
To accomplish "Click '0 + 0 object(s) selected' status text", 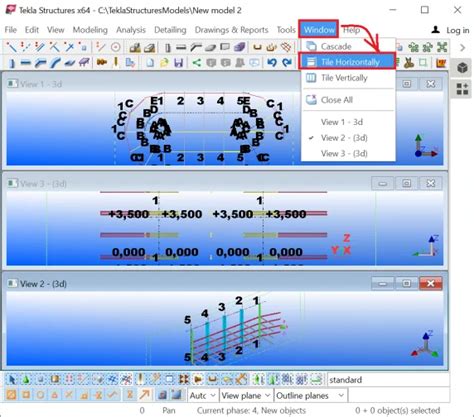I will click(x=397, y=410).
